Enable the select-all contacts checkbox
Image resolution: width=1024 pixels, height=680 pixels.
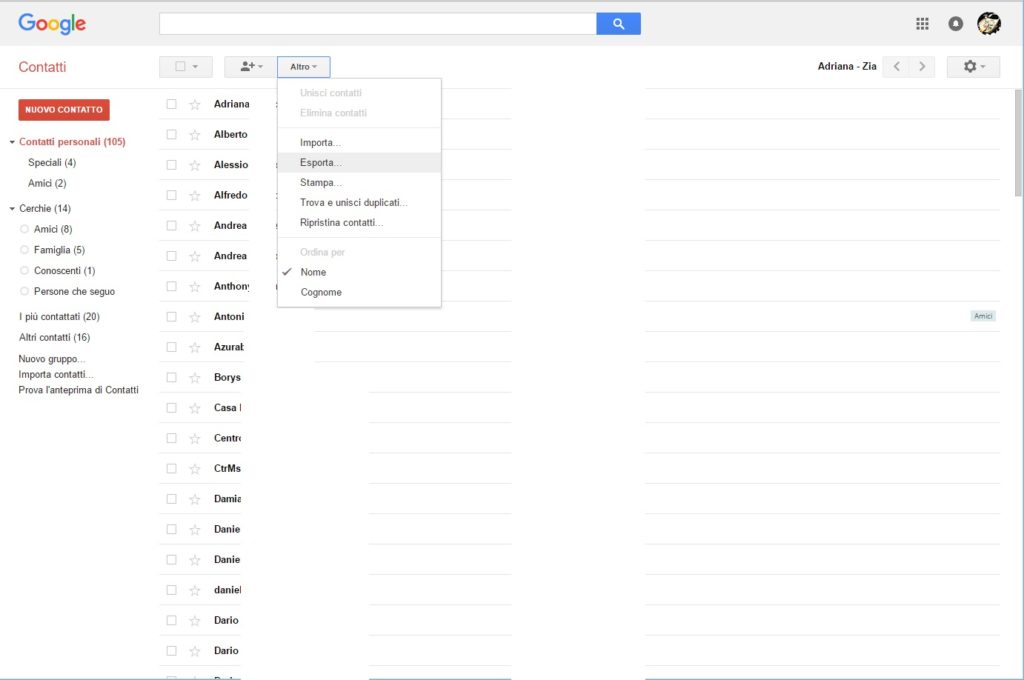pyautogui.click(x=179, y=66)
